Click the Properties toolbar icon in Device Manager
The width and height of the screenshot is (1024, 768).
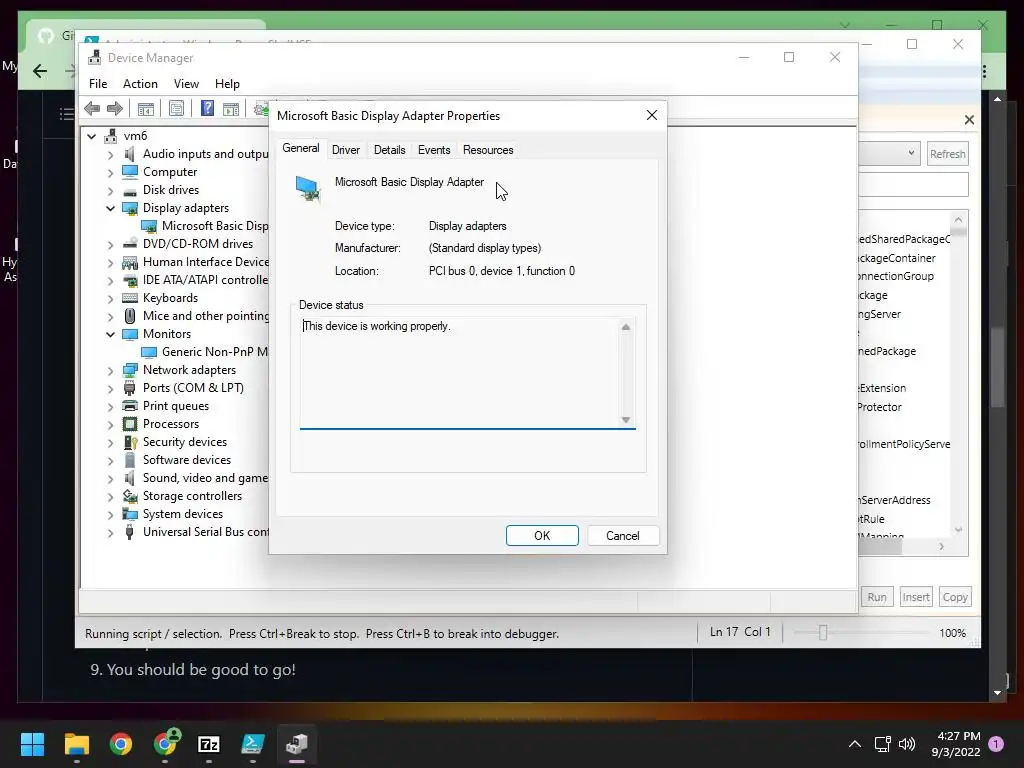(176, 109)
